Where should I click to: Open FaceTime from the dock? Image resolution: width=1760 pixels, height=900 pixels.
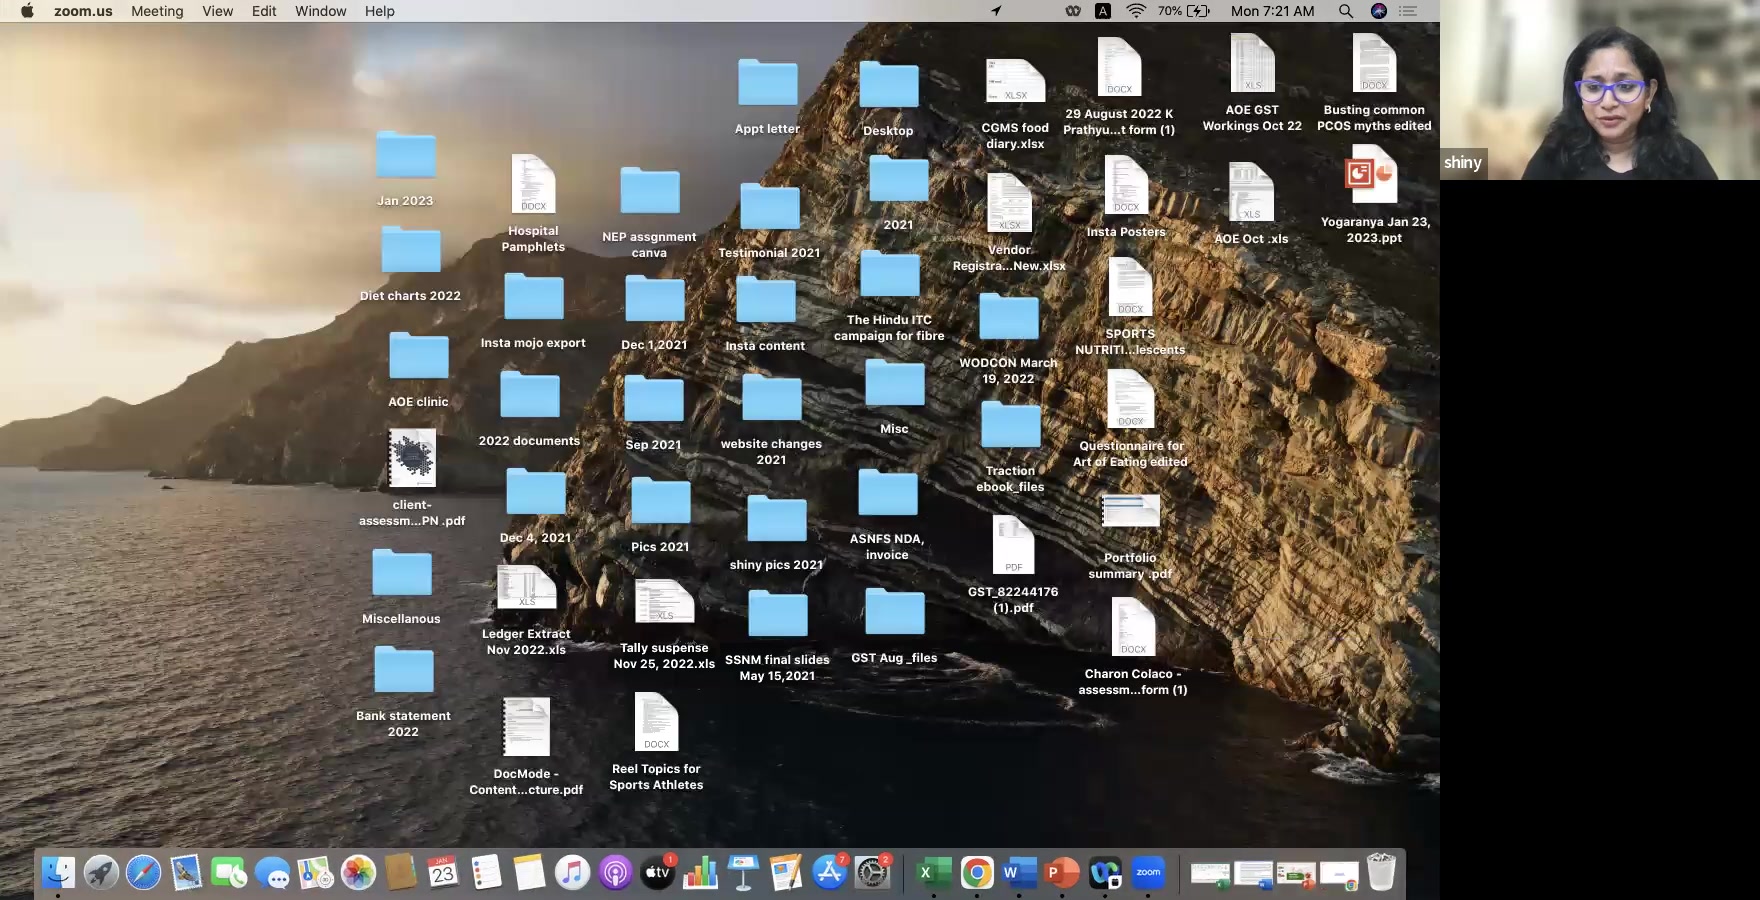tap(229, 873)
